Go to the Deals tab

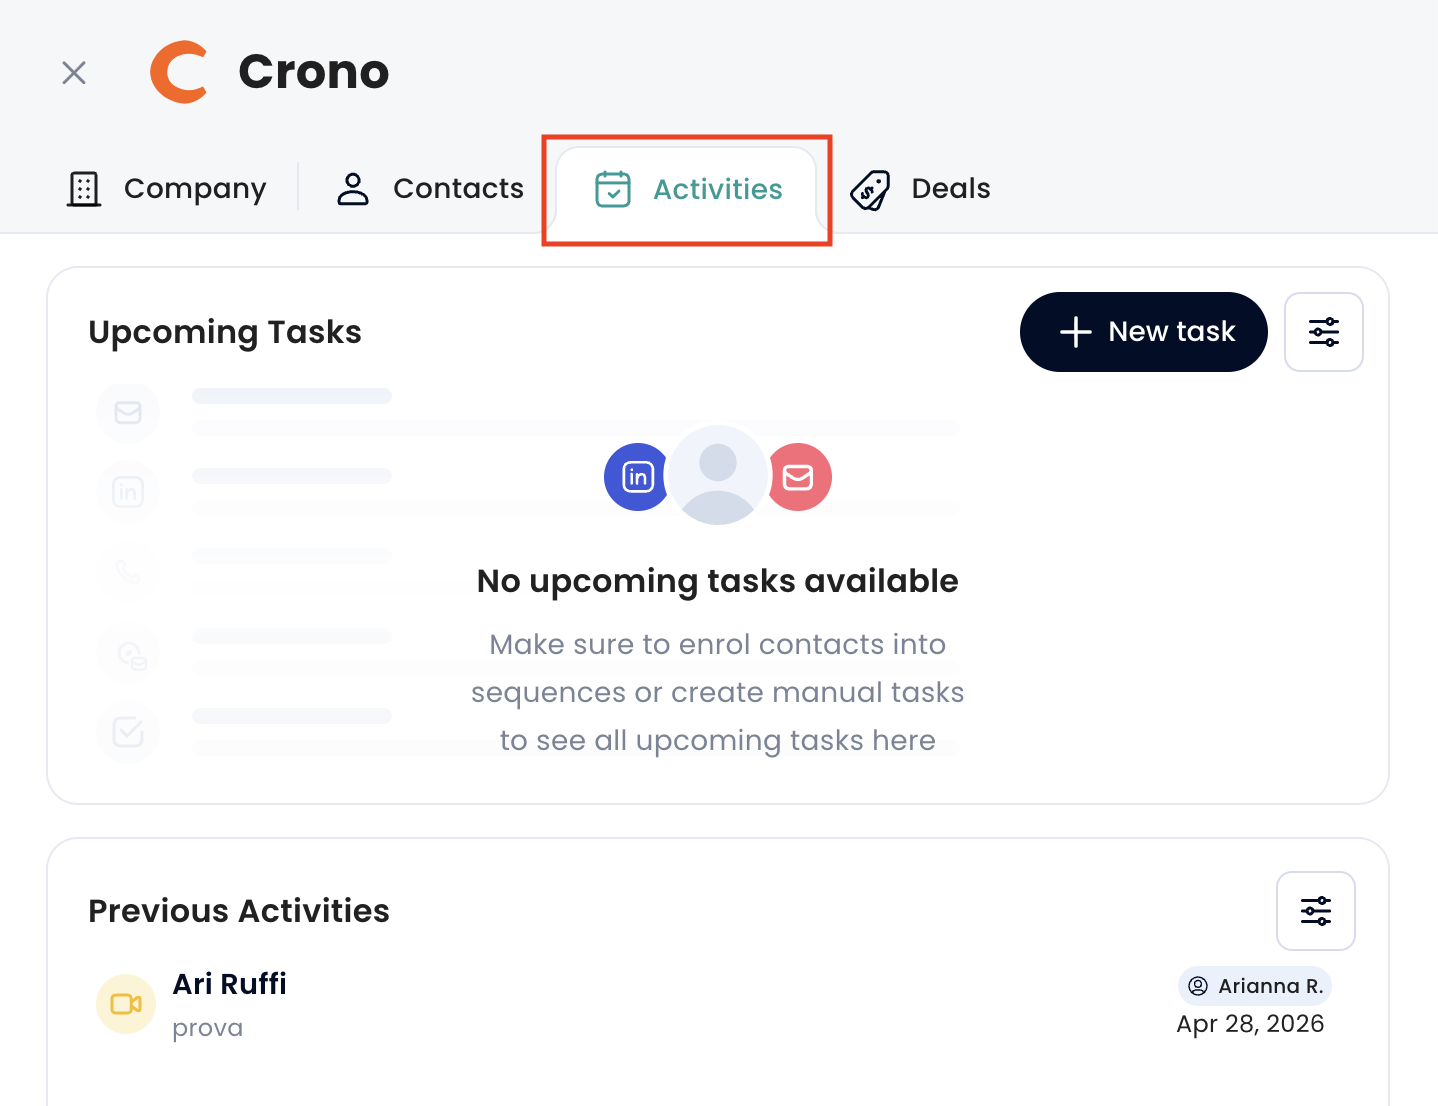[920, 189]
